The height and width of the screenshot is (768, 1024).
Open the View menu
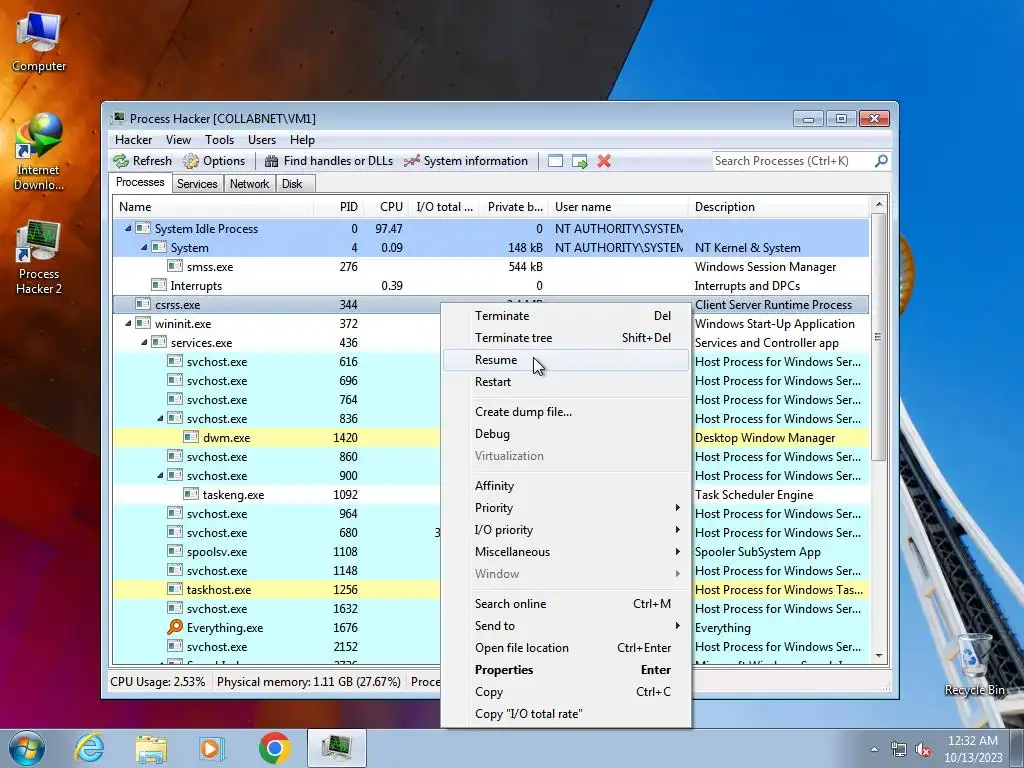click(178, 140)
